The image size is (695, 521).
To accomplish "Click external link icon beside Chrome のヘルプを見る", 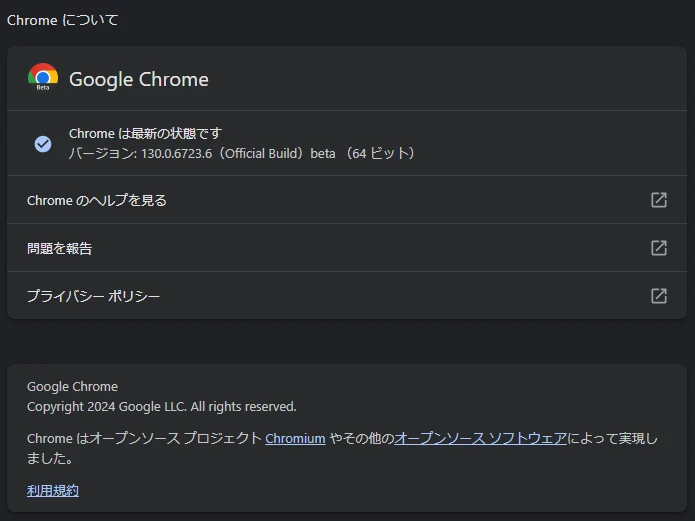I will click(x=659, y=200).
